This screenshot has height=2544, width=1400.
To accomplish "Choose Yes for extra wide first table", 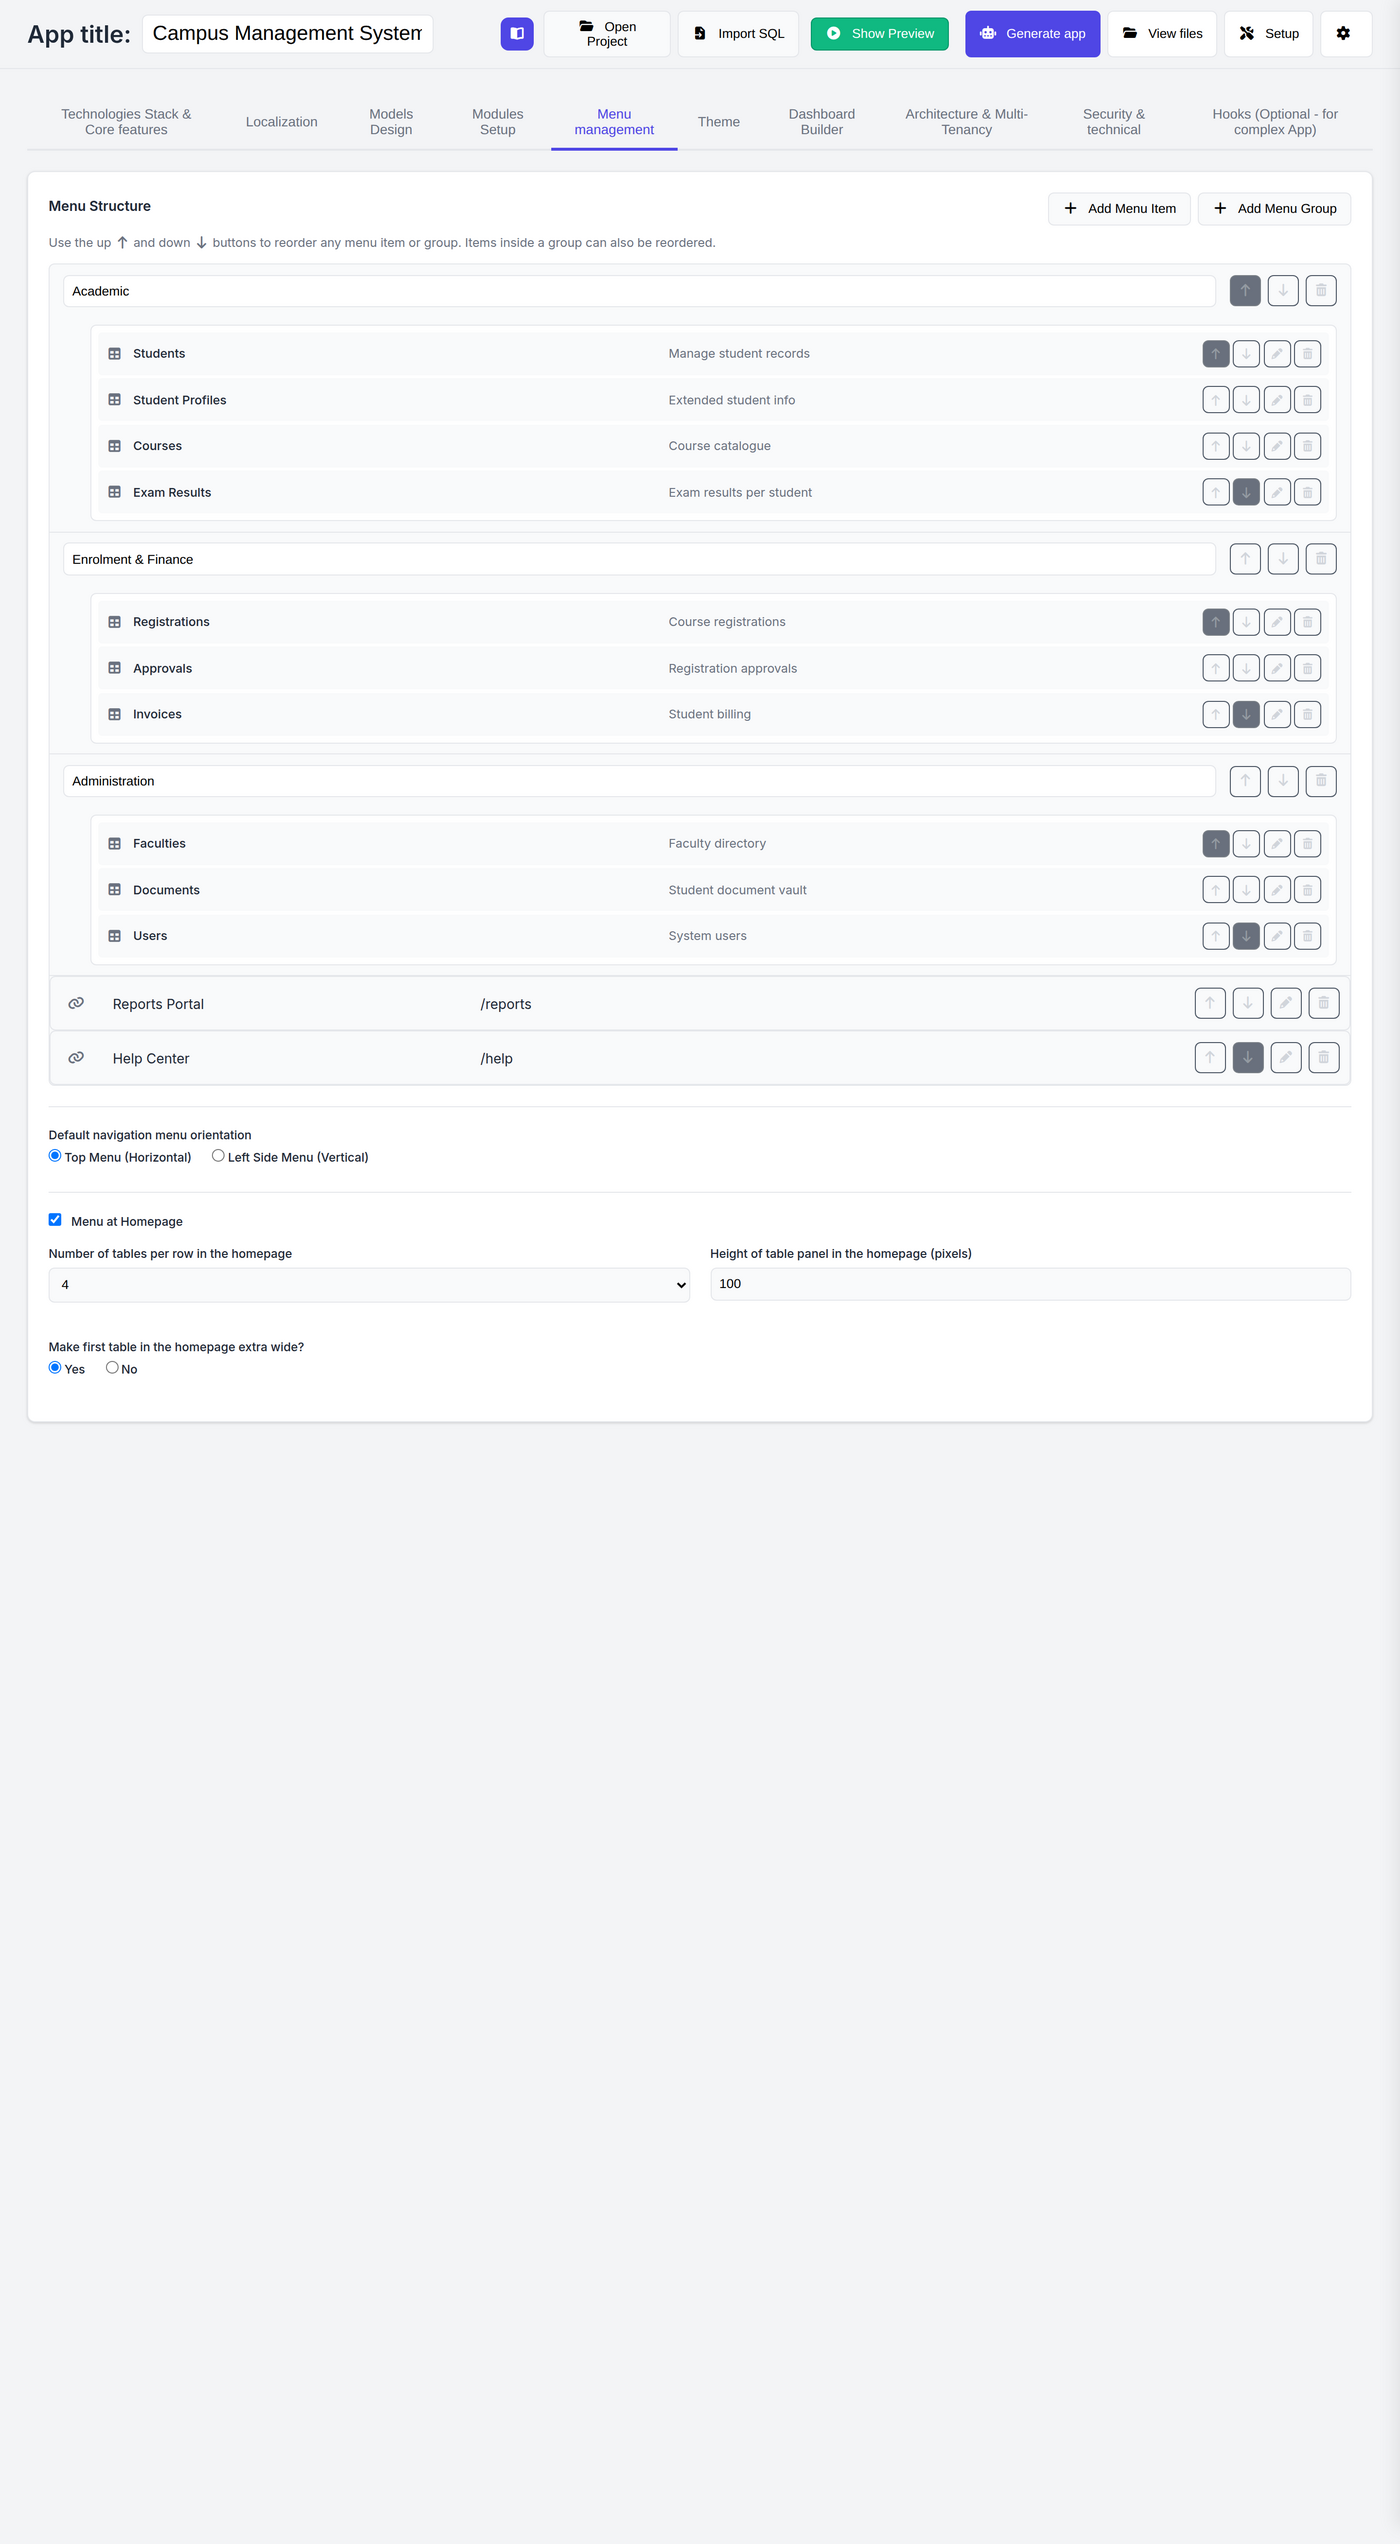I will click(55, 1368).
